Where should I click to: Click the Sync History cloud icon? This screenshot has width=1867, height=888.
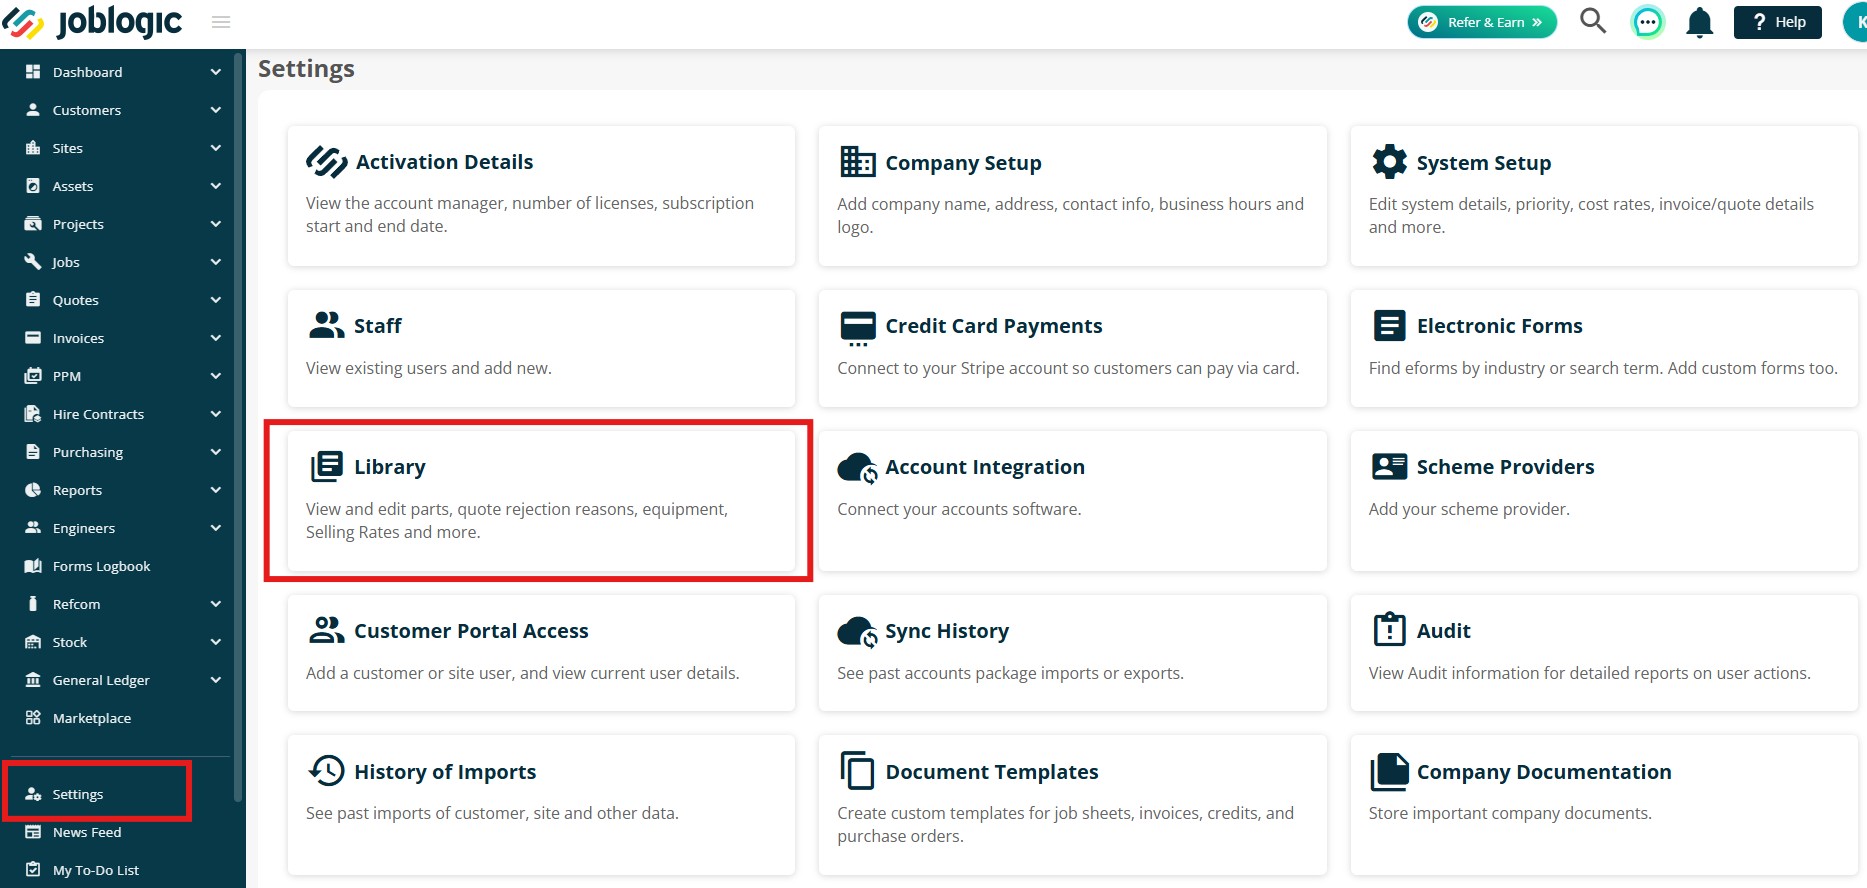pos(857,631)
